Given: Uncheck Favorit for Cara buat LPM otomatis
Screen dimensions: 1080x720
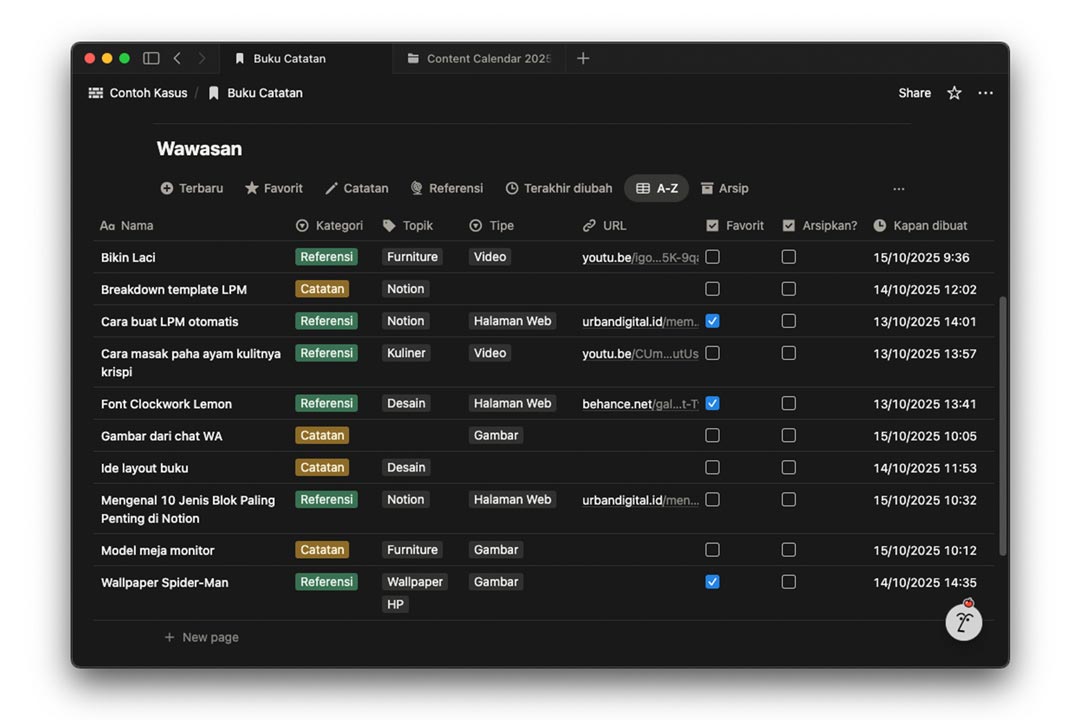Looking at the screenshot, I should coord(712,321).
